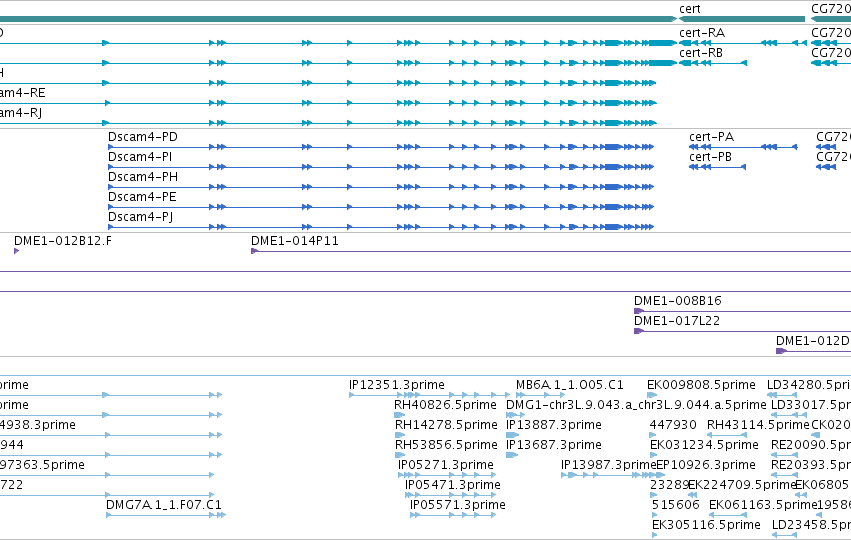Click the am4-RJ transcript label

coord(21,113)
